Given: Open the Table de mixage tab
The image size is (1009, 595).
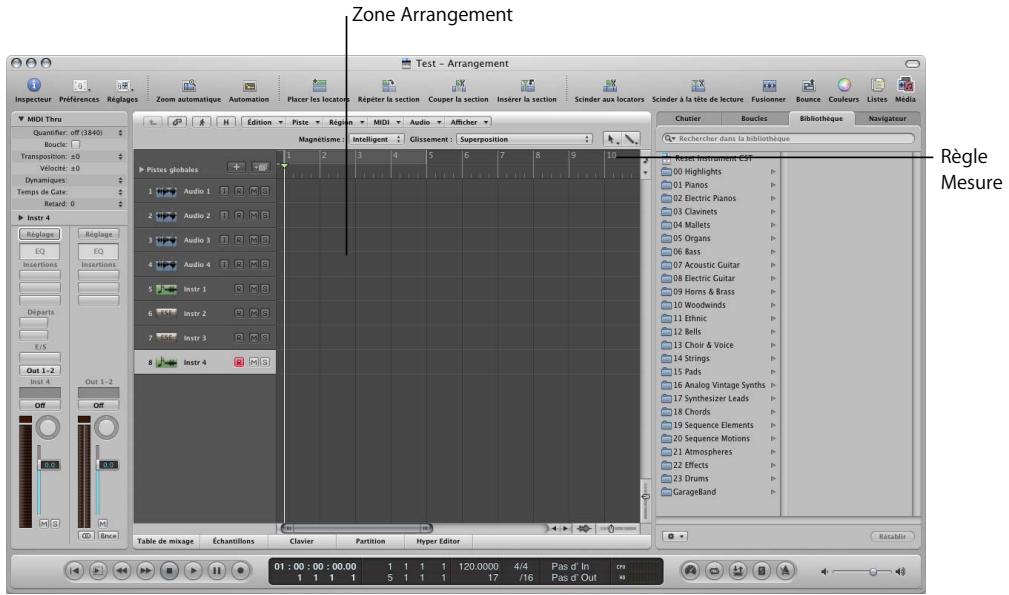Looking at the screenshot, I should [x=165, y=542].
